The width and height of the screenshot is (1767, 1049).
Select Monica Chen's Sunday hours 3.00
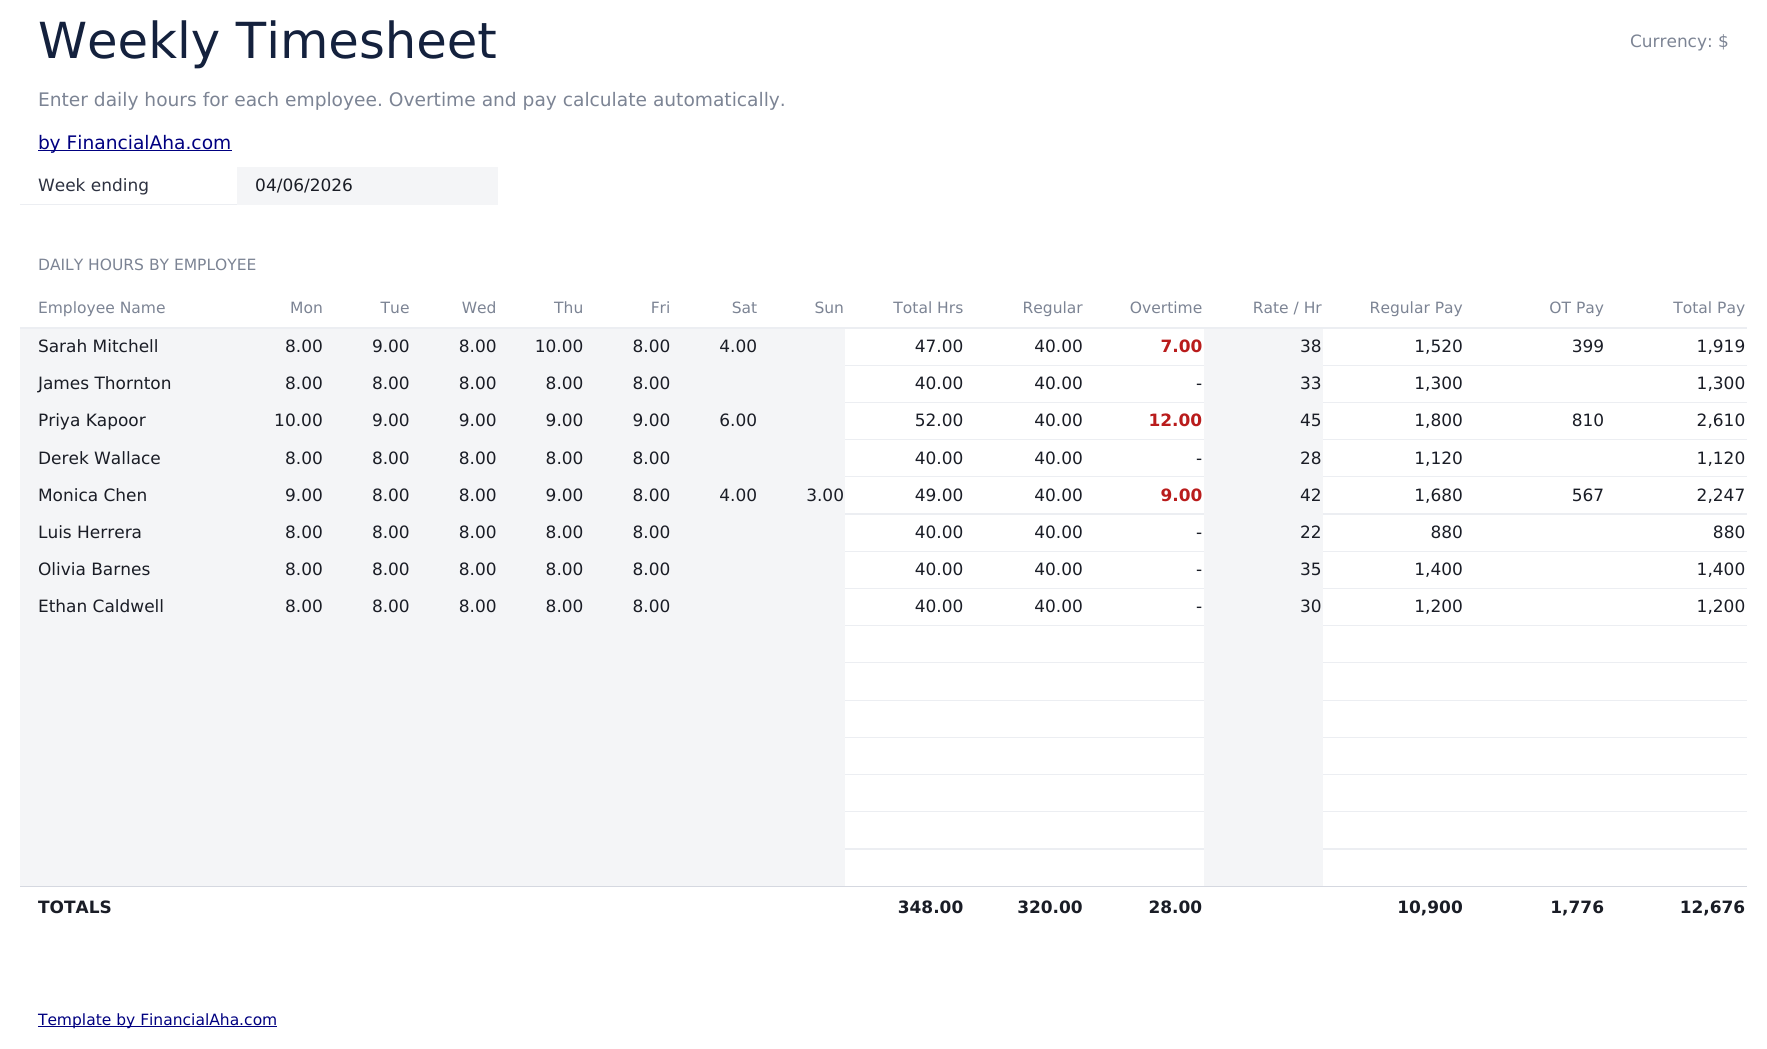(825, 495)
